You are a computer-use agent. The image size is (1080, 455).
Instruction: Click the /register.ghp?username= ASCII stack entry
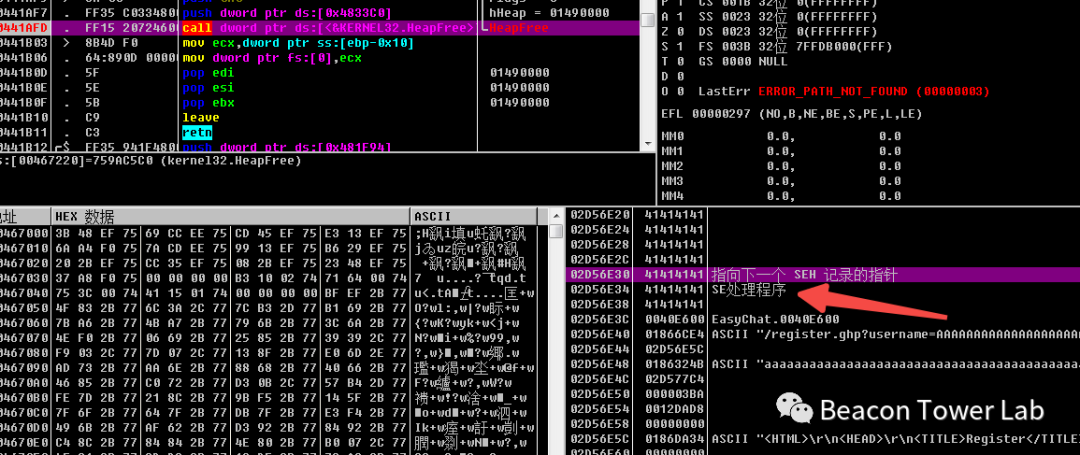(895, 335)
